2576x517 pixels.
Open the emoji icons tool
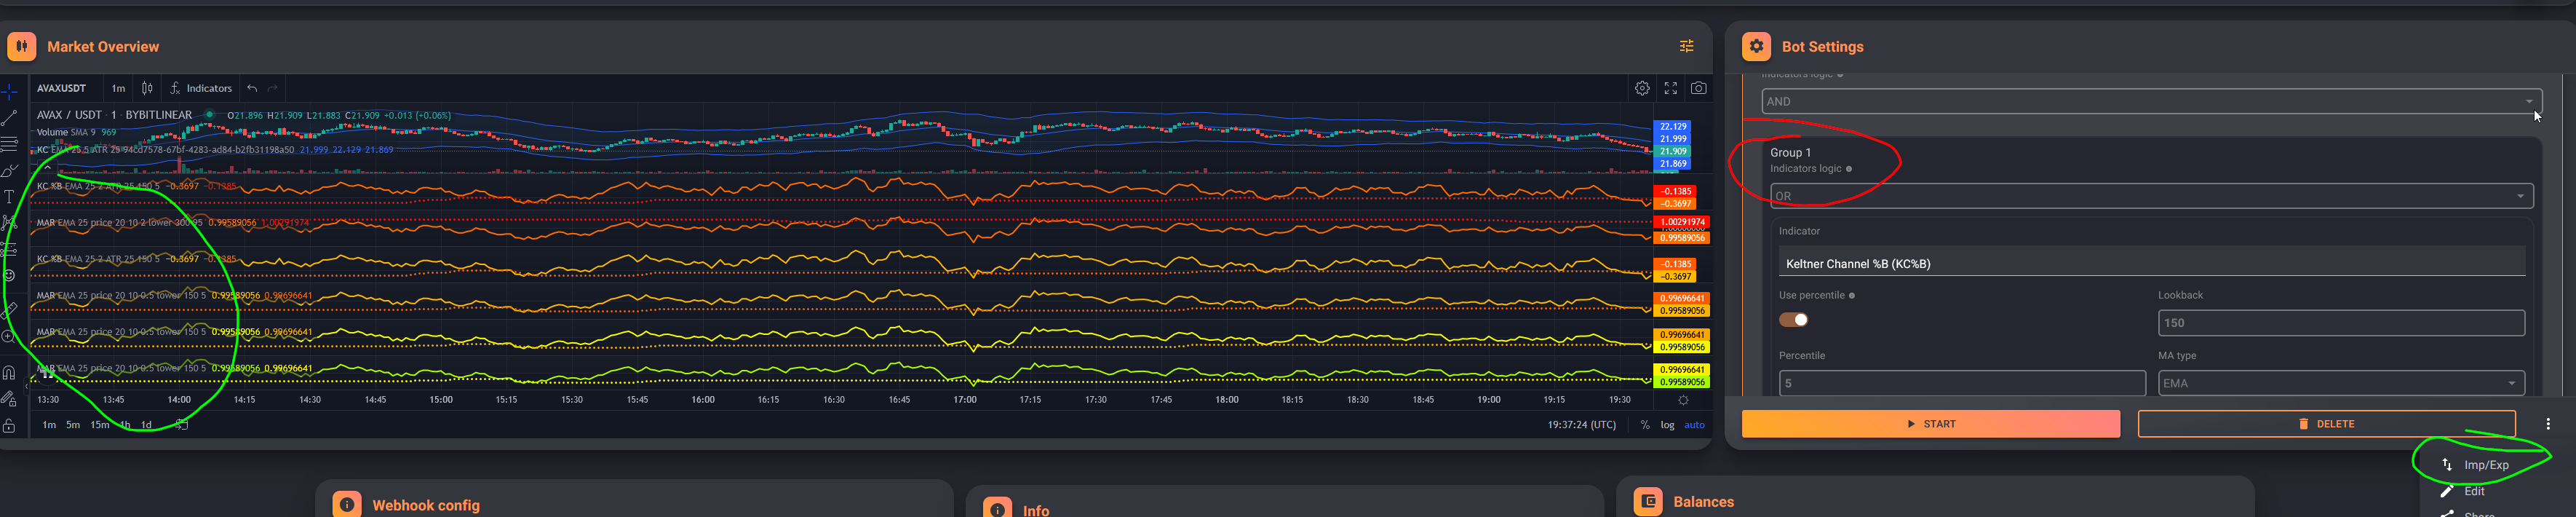[9, 275]
